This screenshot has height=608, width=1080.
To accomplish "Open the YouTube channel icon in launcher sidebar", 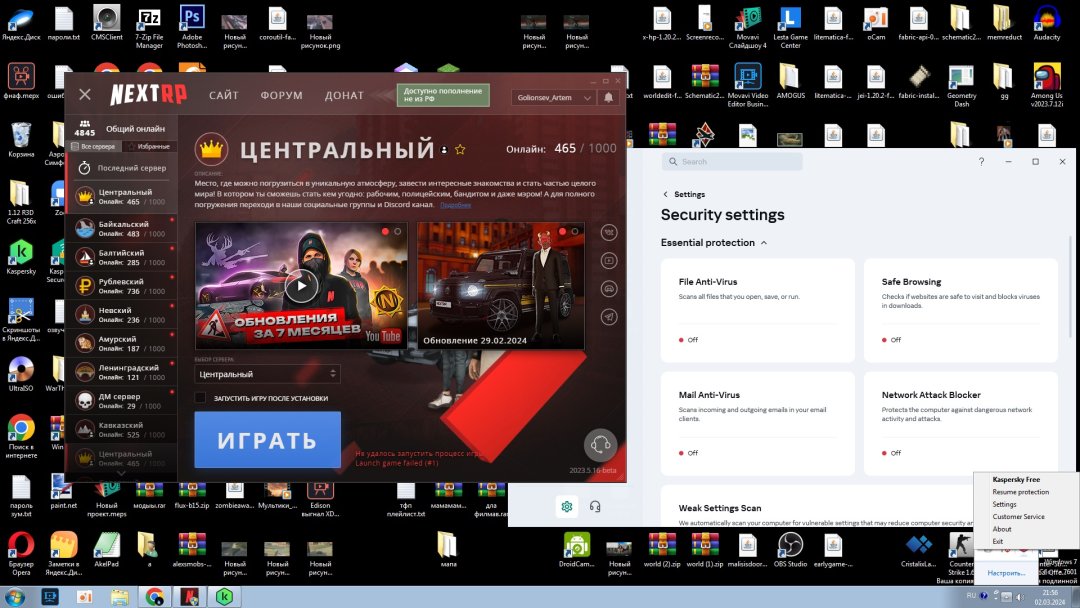I will (x=609, y=261).
